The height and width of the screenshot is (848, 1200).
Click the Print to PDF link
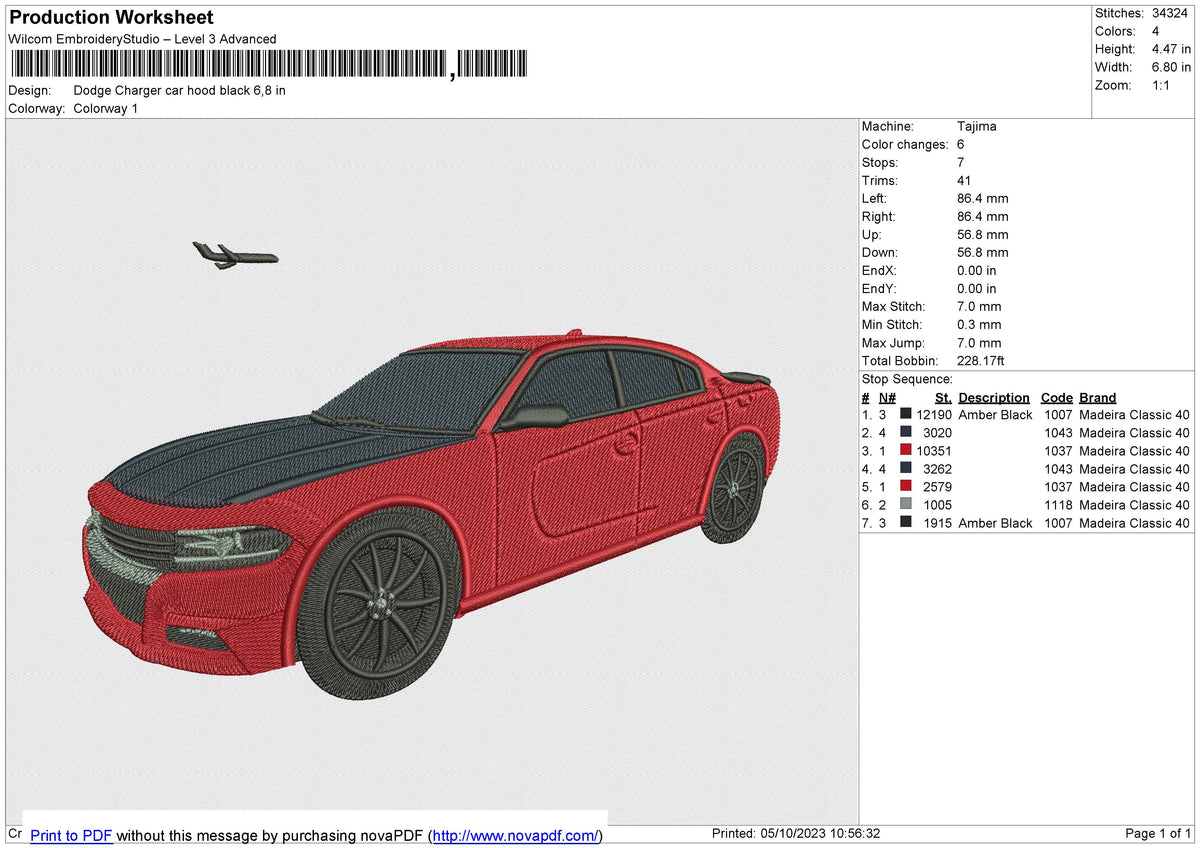[x=71, y=835]
